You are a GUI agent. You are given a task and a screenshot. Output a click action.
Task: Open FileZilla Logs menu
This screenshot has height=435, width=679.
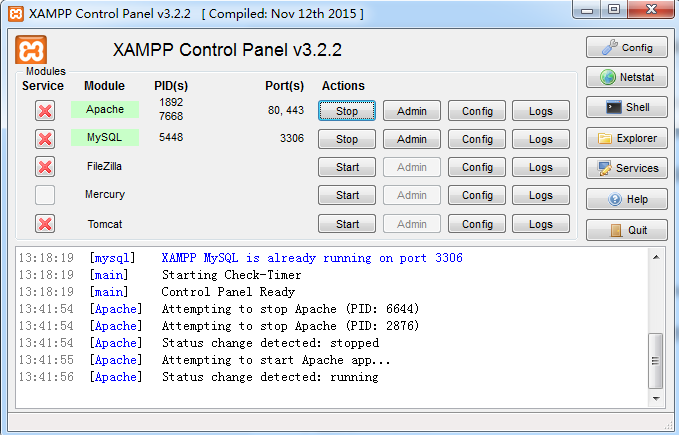[x=541, y=167]
